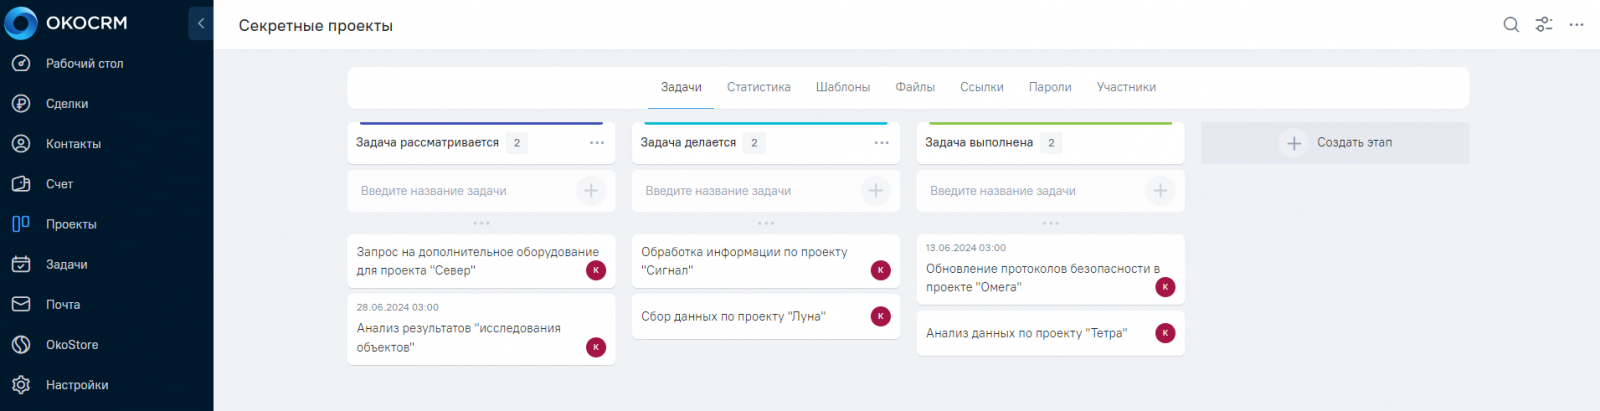Open the search magnifier icon
Image resolution: width=1600 pixels, height=411 pixels.
click(1511, 24)
